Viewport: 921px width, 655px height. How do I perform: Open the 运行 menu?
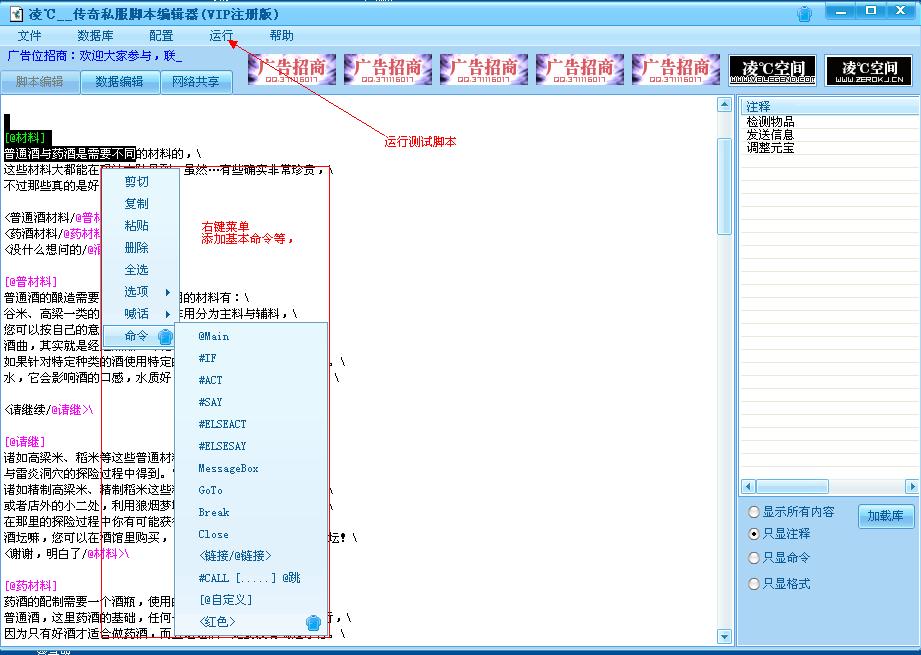click(x=221, y=36)
